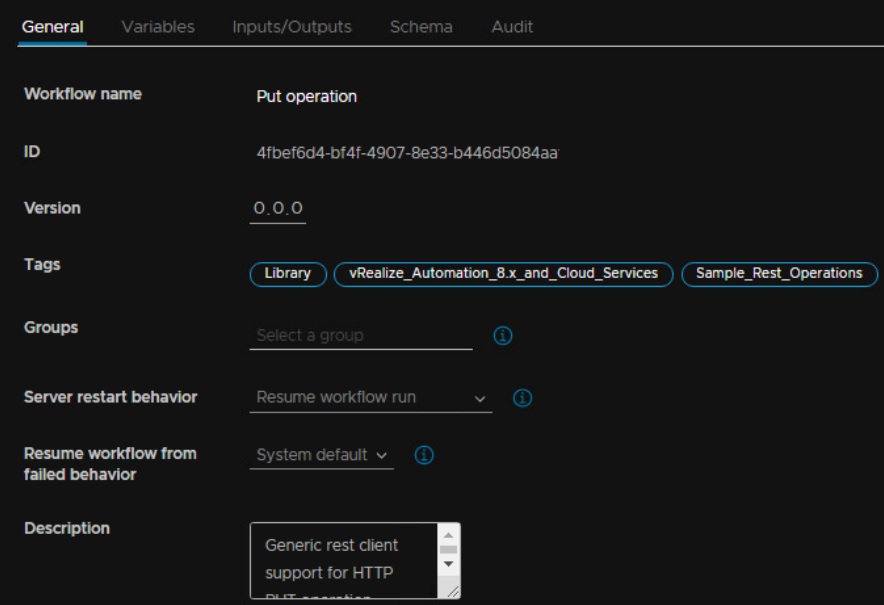Click the Select a group input field
884x605 pixels.
click(361, 335)
